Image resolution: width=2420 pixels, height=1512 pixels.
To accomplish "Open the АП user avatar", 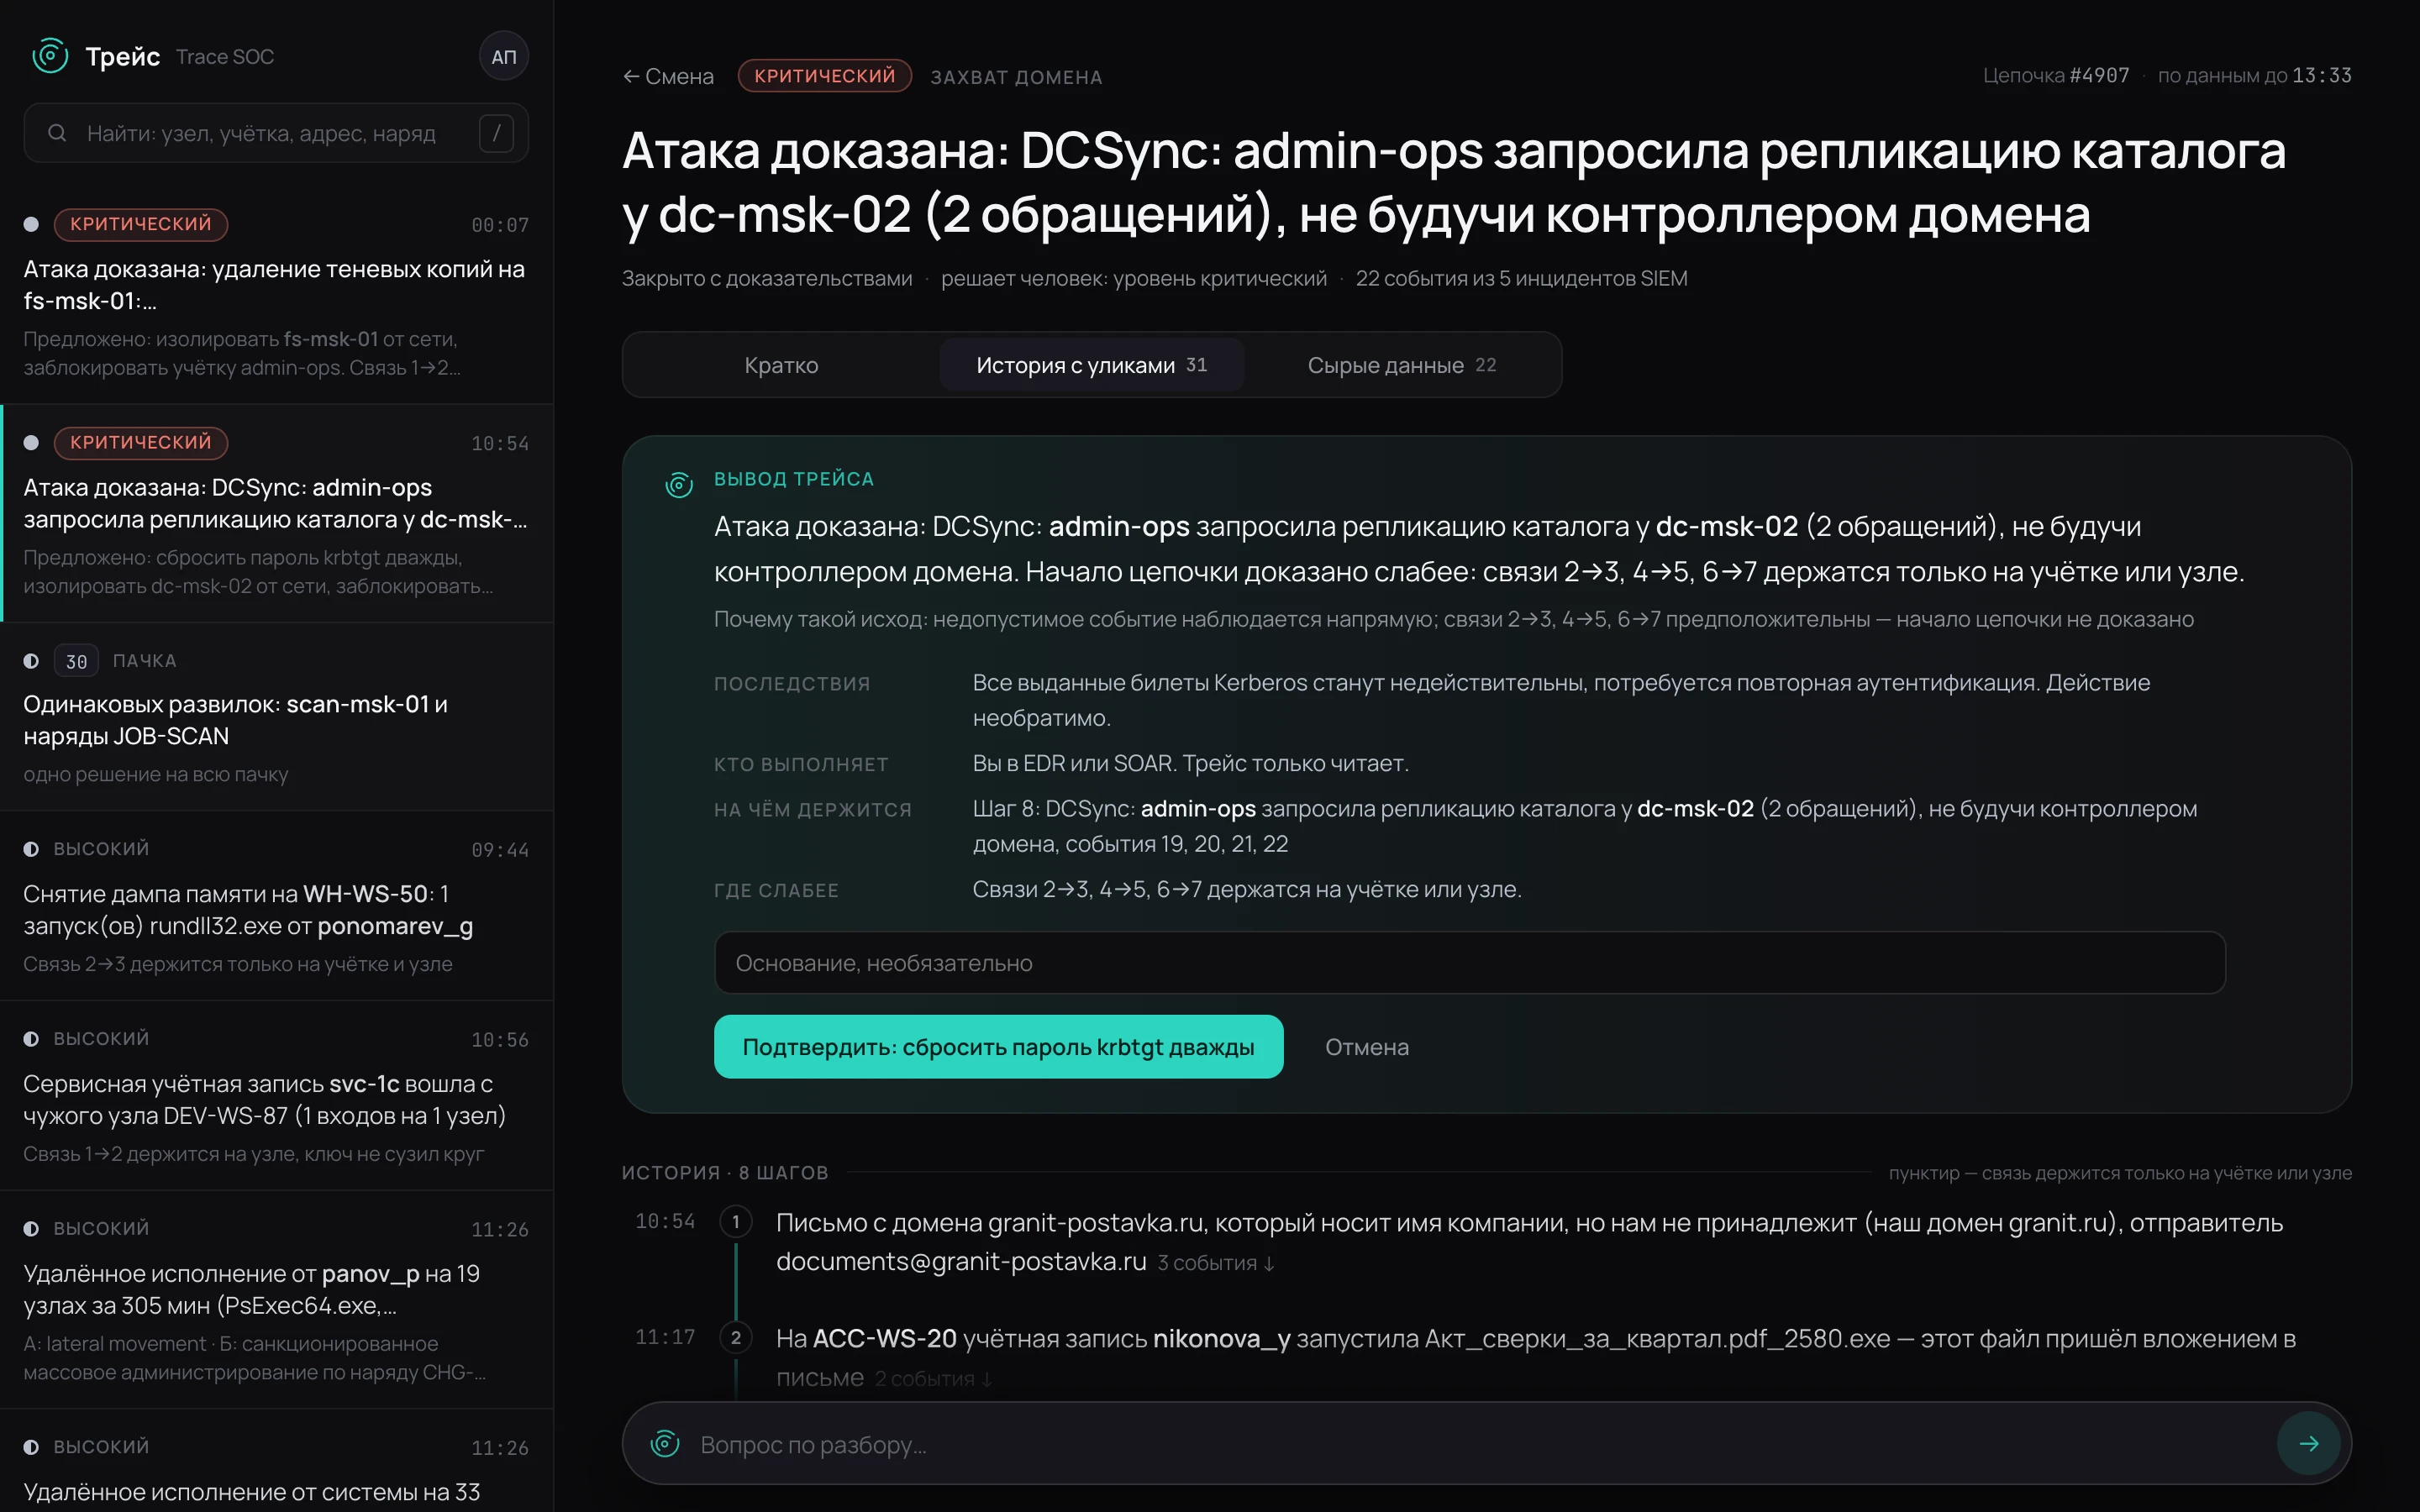I will tap(504, 57).
